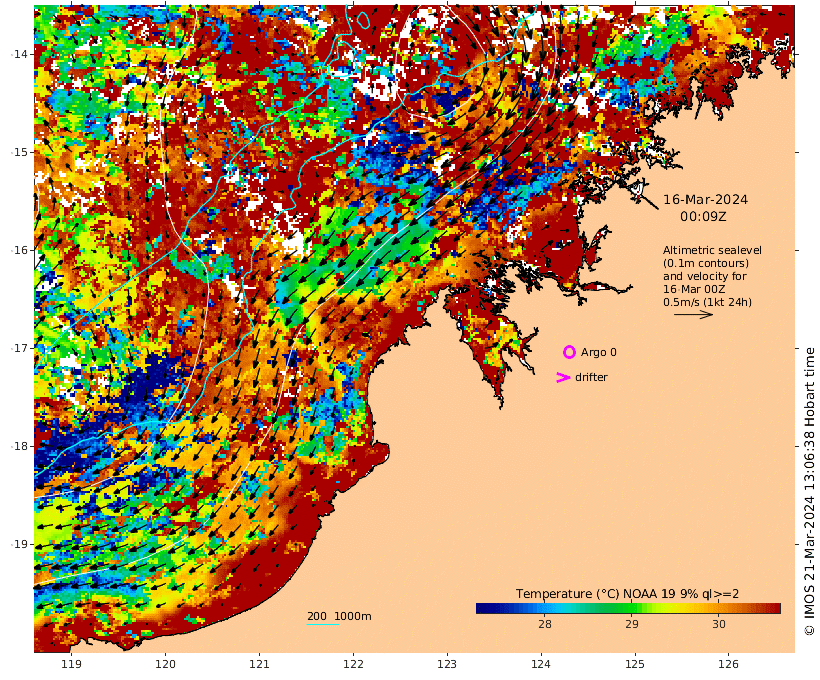This screenshot has width=820, height=680.
Task: Click longitude axis label 124
Action: coord(541,664)
